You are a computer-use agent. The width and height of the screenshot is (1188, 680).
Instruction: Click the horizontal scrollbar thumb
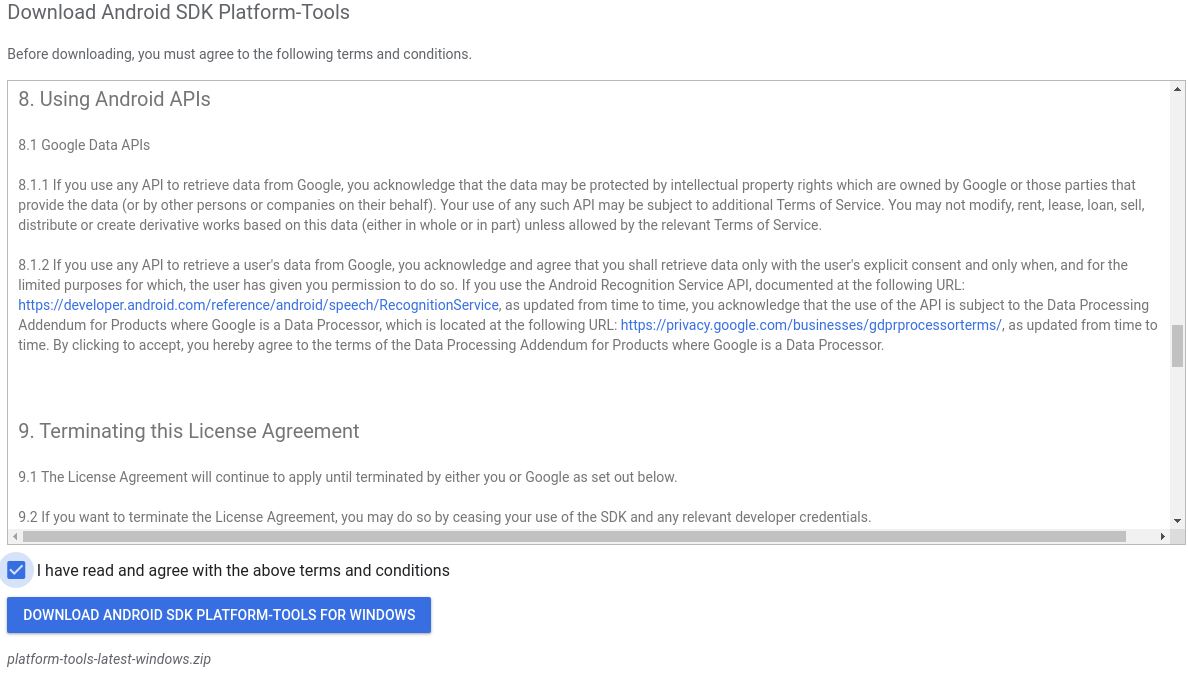click(x=574, y=537)
